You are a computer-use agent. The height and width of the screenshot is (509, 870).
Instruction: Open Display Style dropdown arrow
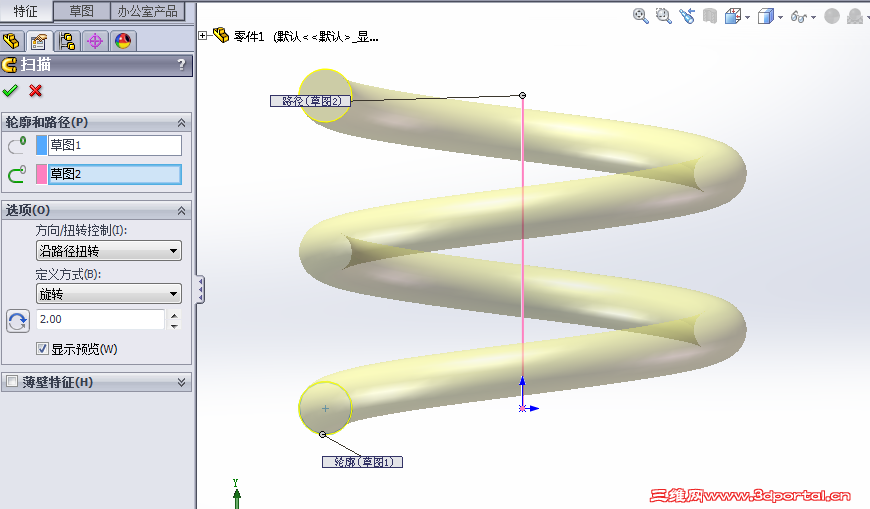(780, 18)
